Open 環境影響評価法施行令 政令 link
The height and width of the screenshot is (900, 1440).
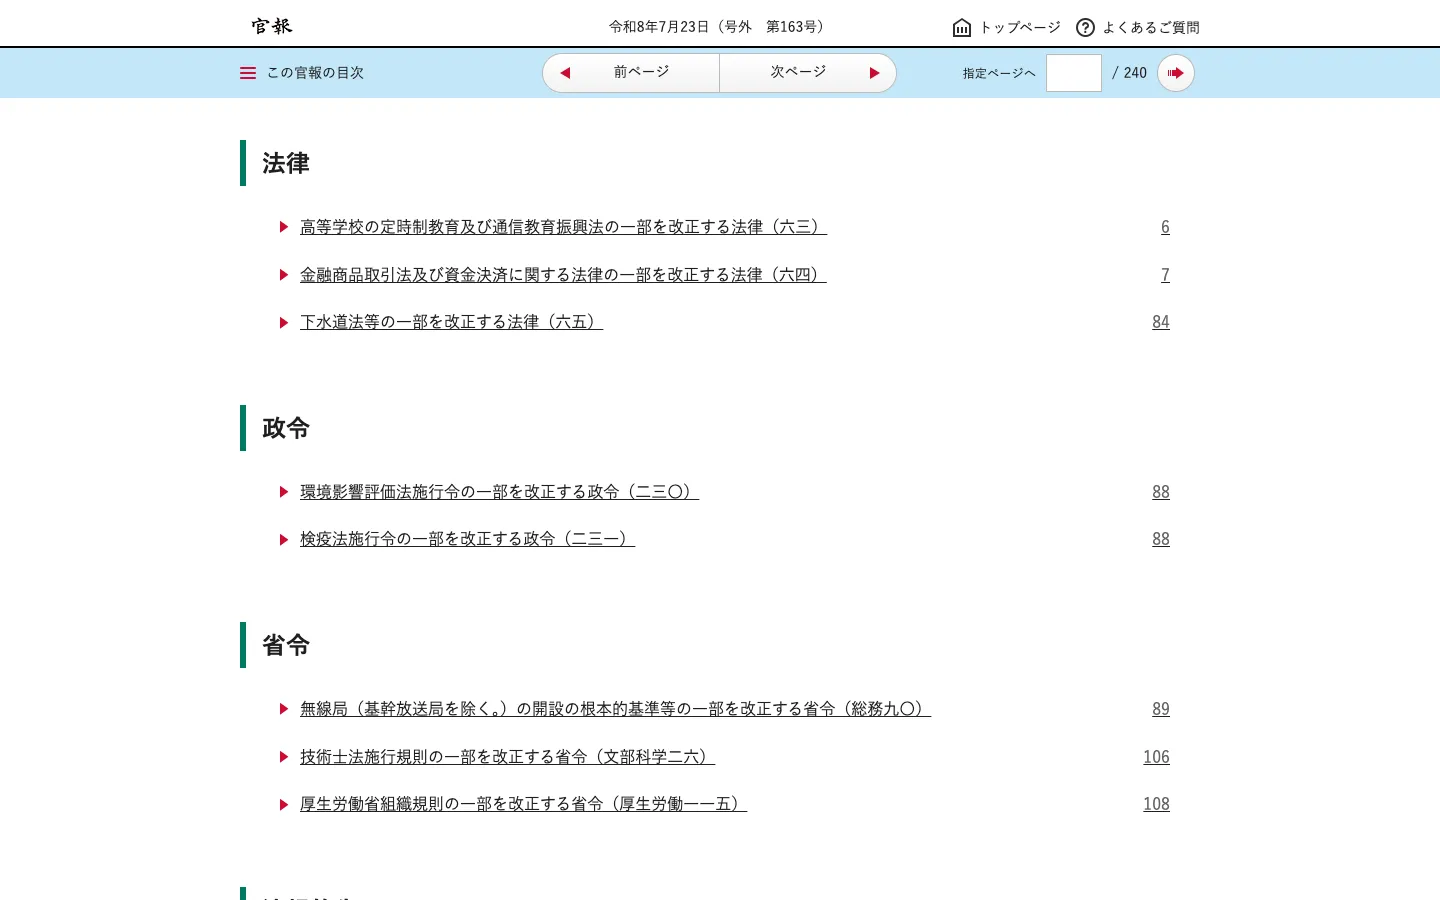[499, 492]
